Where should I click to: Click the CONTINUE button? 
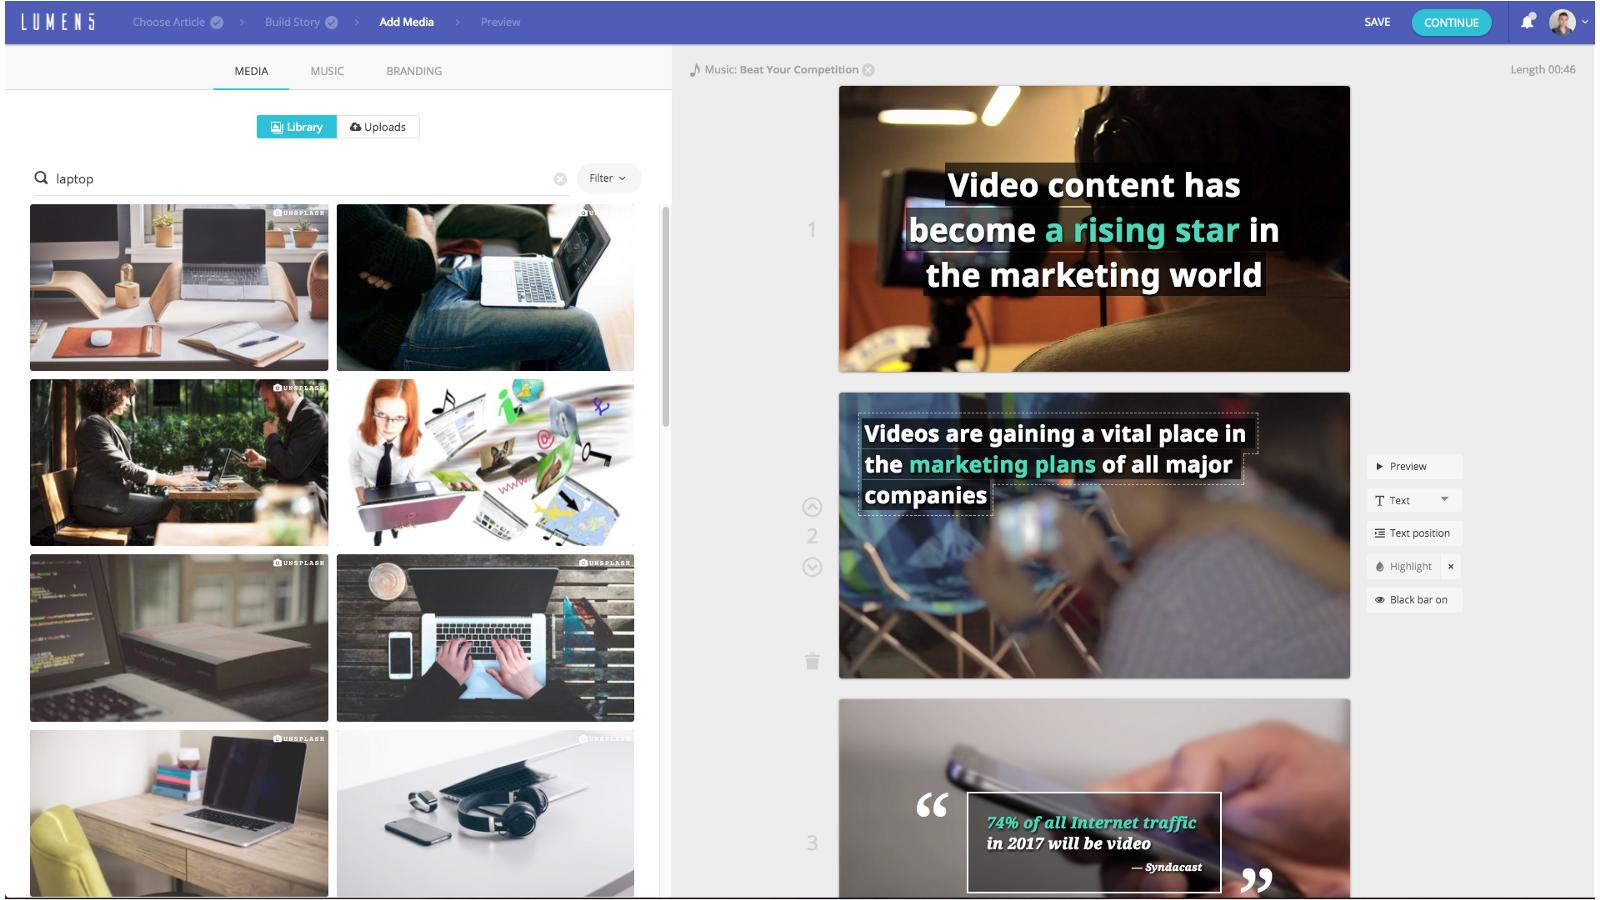[x=1451, y=22]
